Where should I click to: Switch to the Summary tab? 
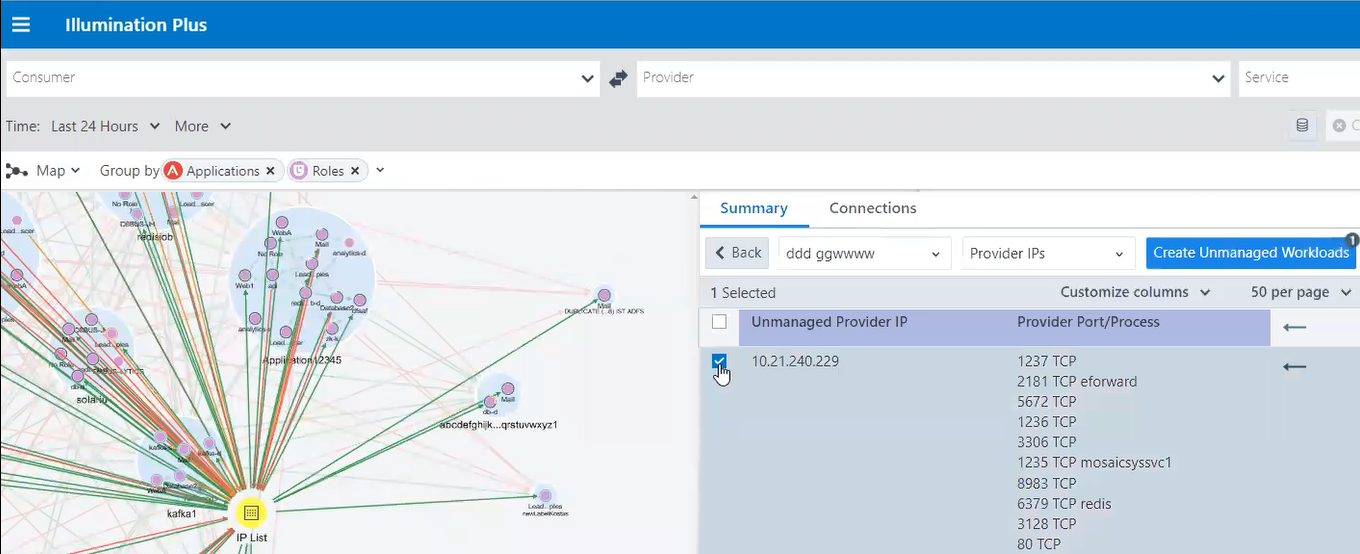pyautogui.click(x=754, y=208)
